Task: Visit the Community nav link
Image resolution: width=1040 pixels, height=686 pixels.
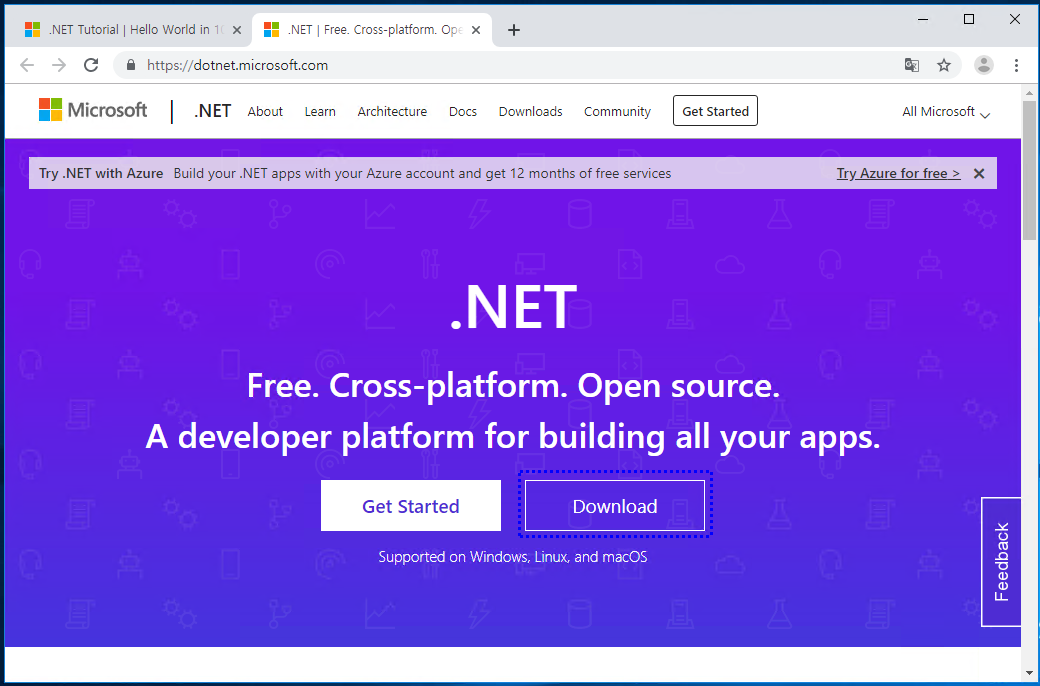Action: 618,111
